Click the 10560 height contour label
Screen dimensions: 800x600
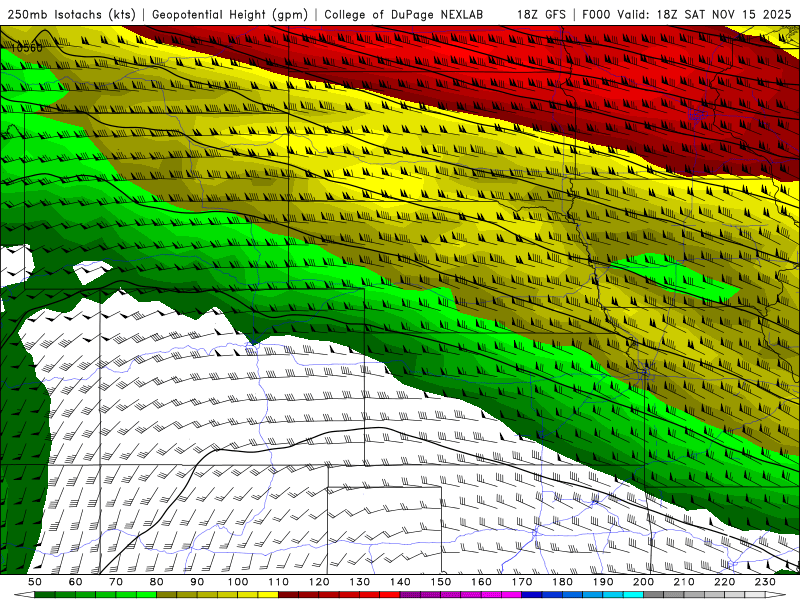coord(27,48)
